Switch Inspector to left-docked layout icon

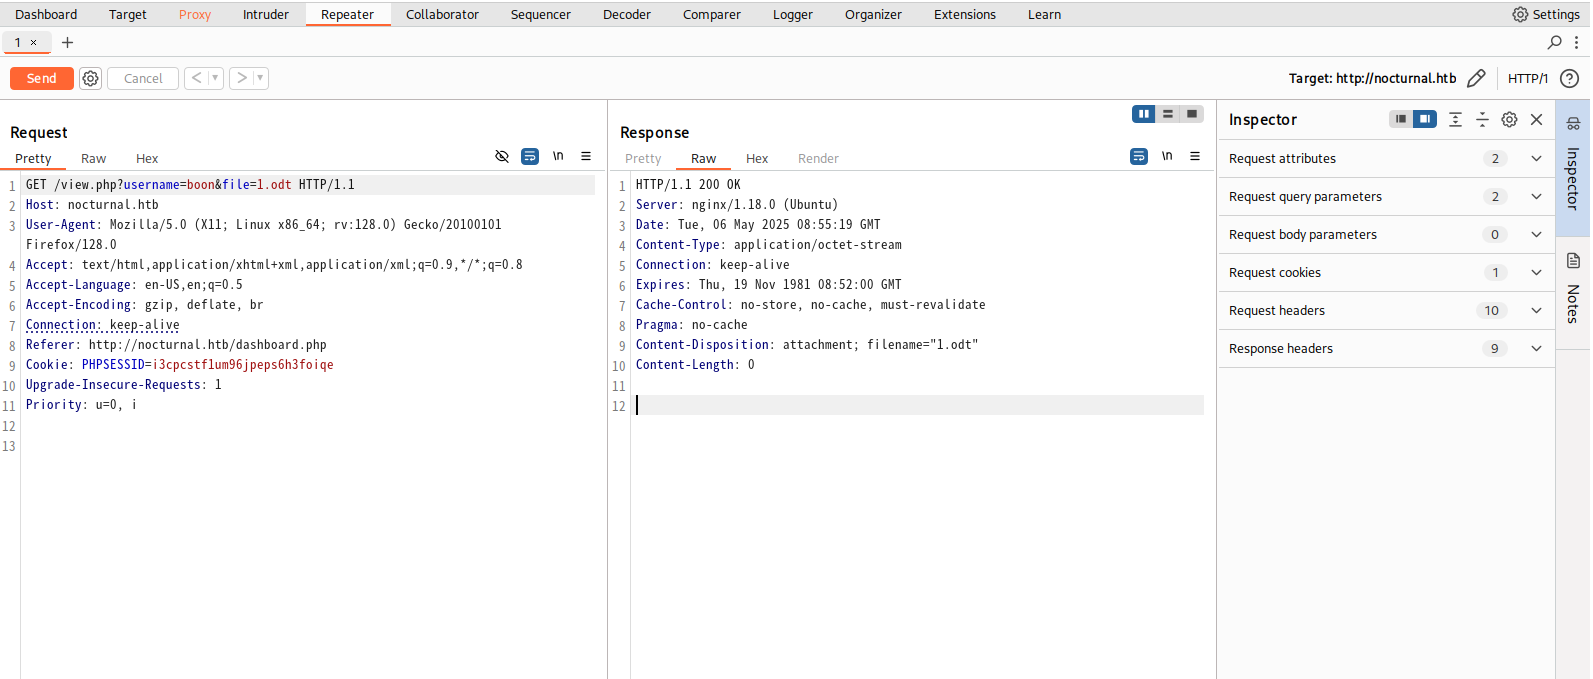pyautogui.click(x=1401, y=119)
